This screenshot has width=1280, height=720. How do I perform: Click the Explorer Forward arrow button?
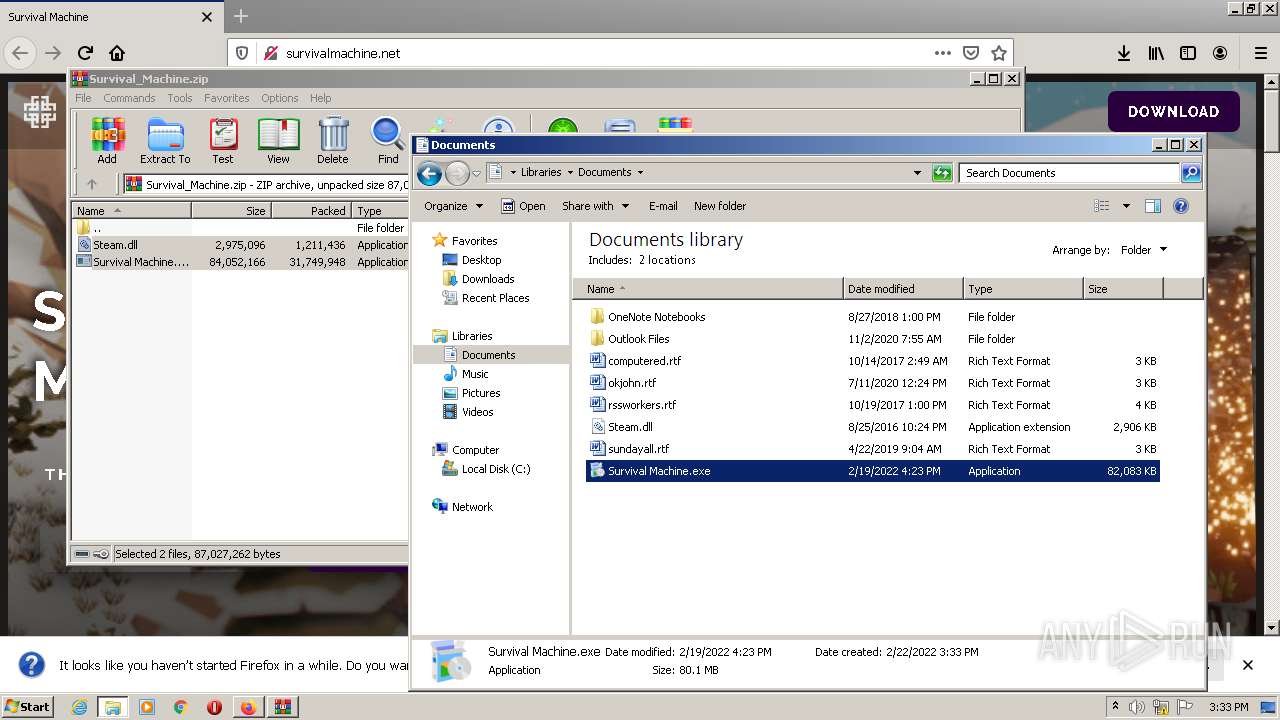[x=457, y=173]
